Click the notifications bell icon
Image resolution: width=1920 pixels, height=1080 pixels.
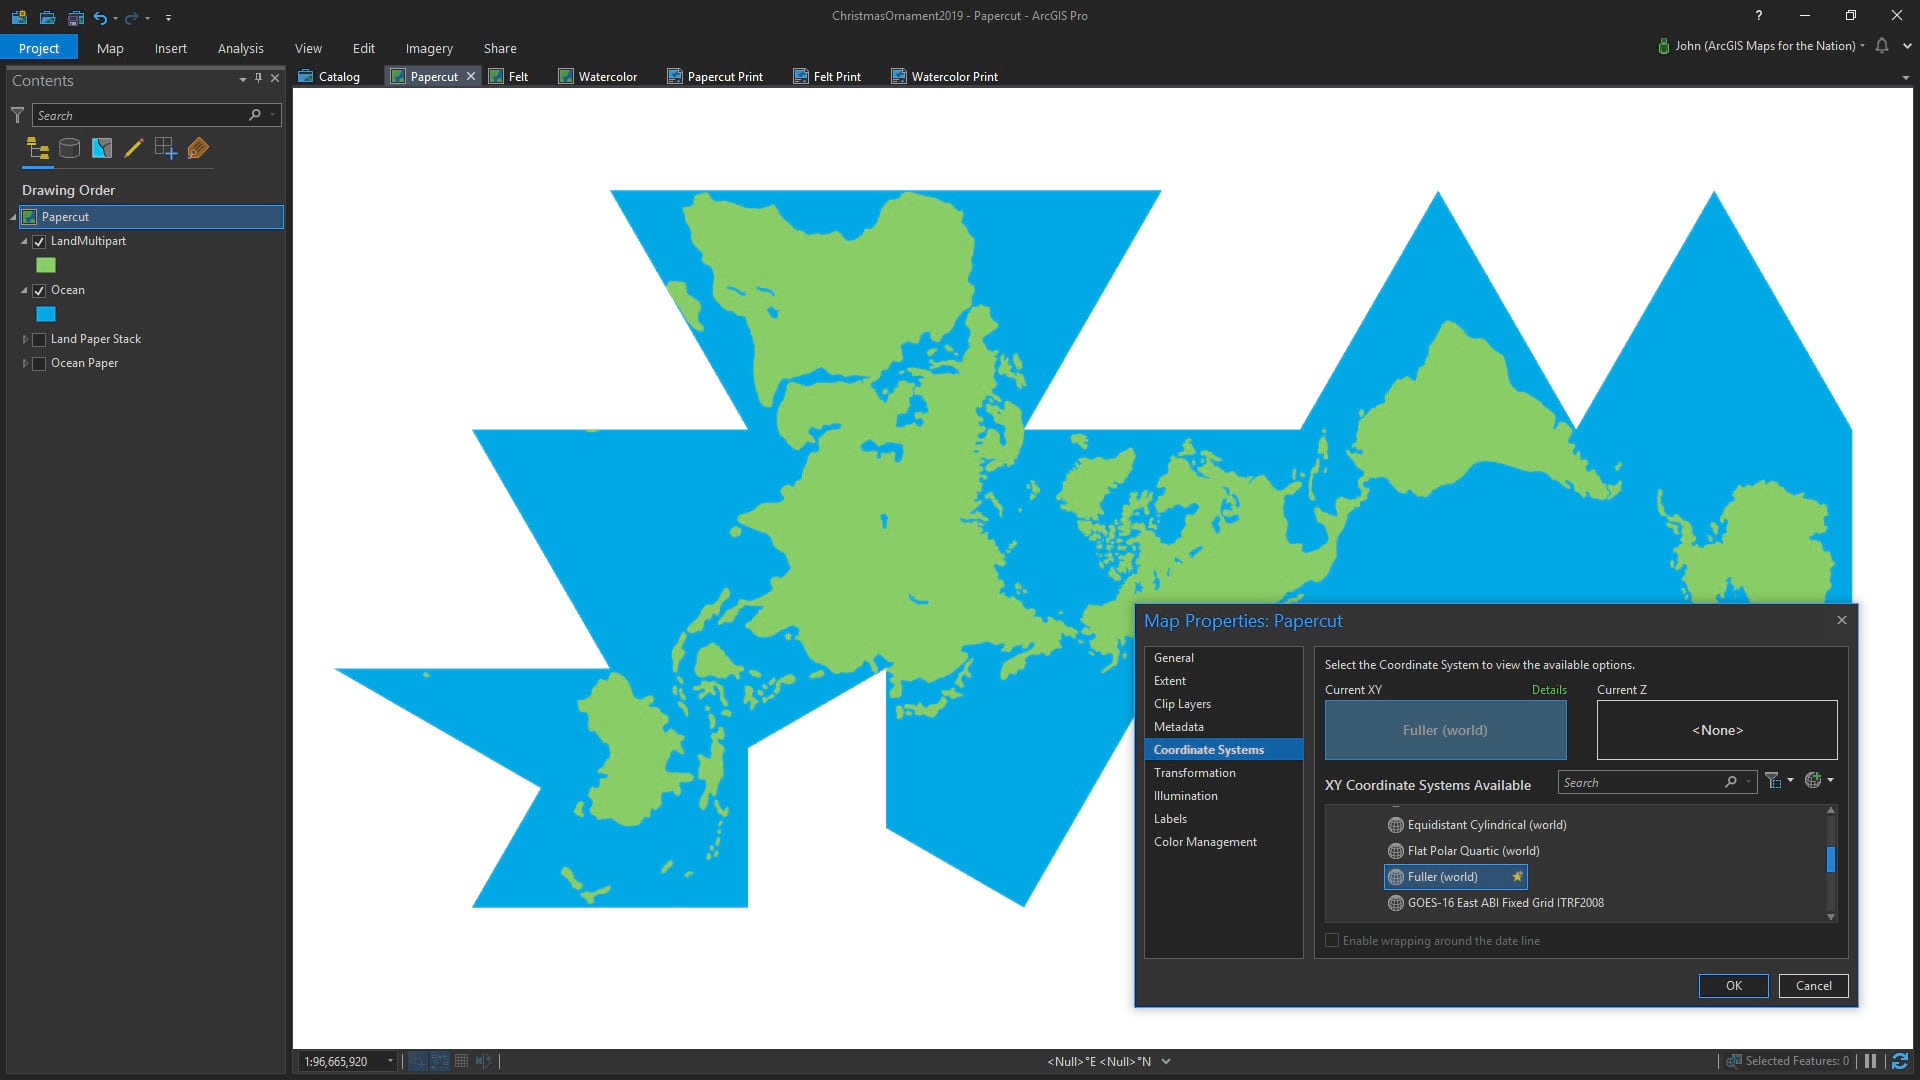tap(1881, 46)
